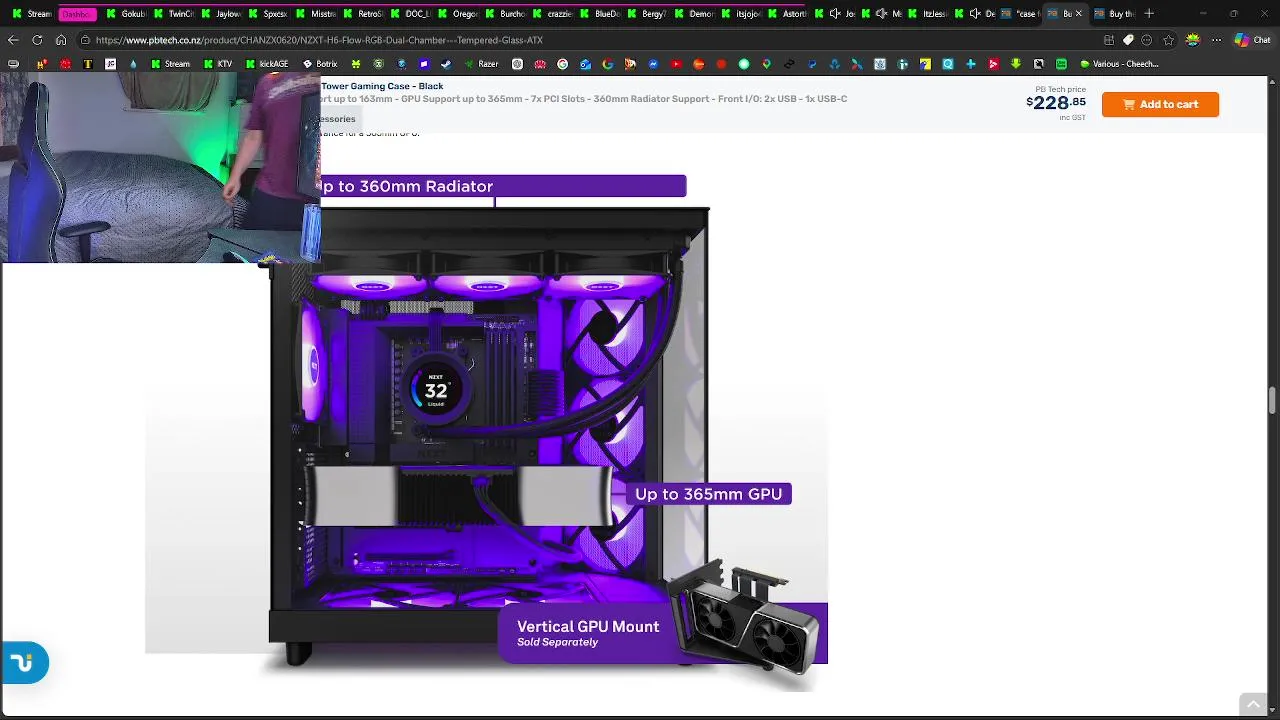
Task: Open the browser profile avatar
Action: [1192, 40]
